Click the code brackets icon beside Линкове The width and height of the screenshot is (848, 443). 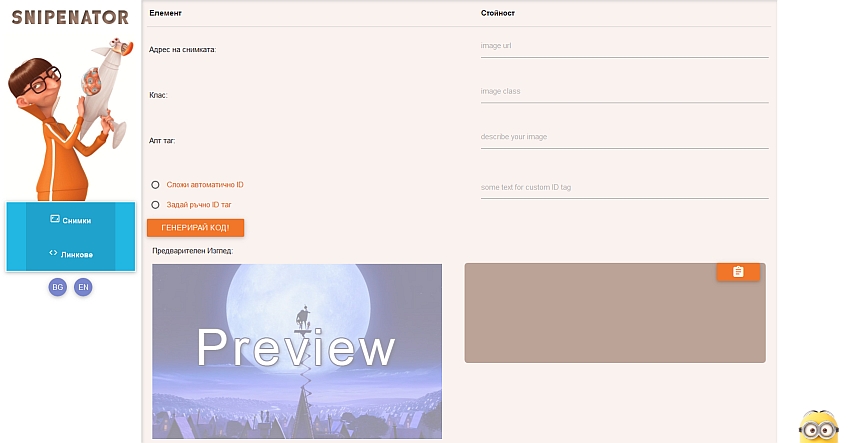(x=53, y=253)
